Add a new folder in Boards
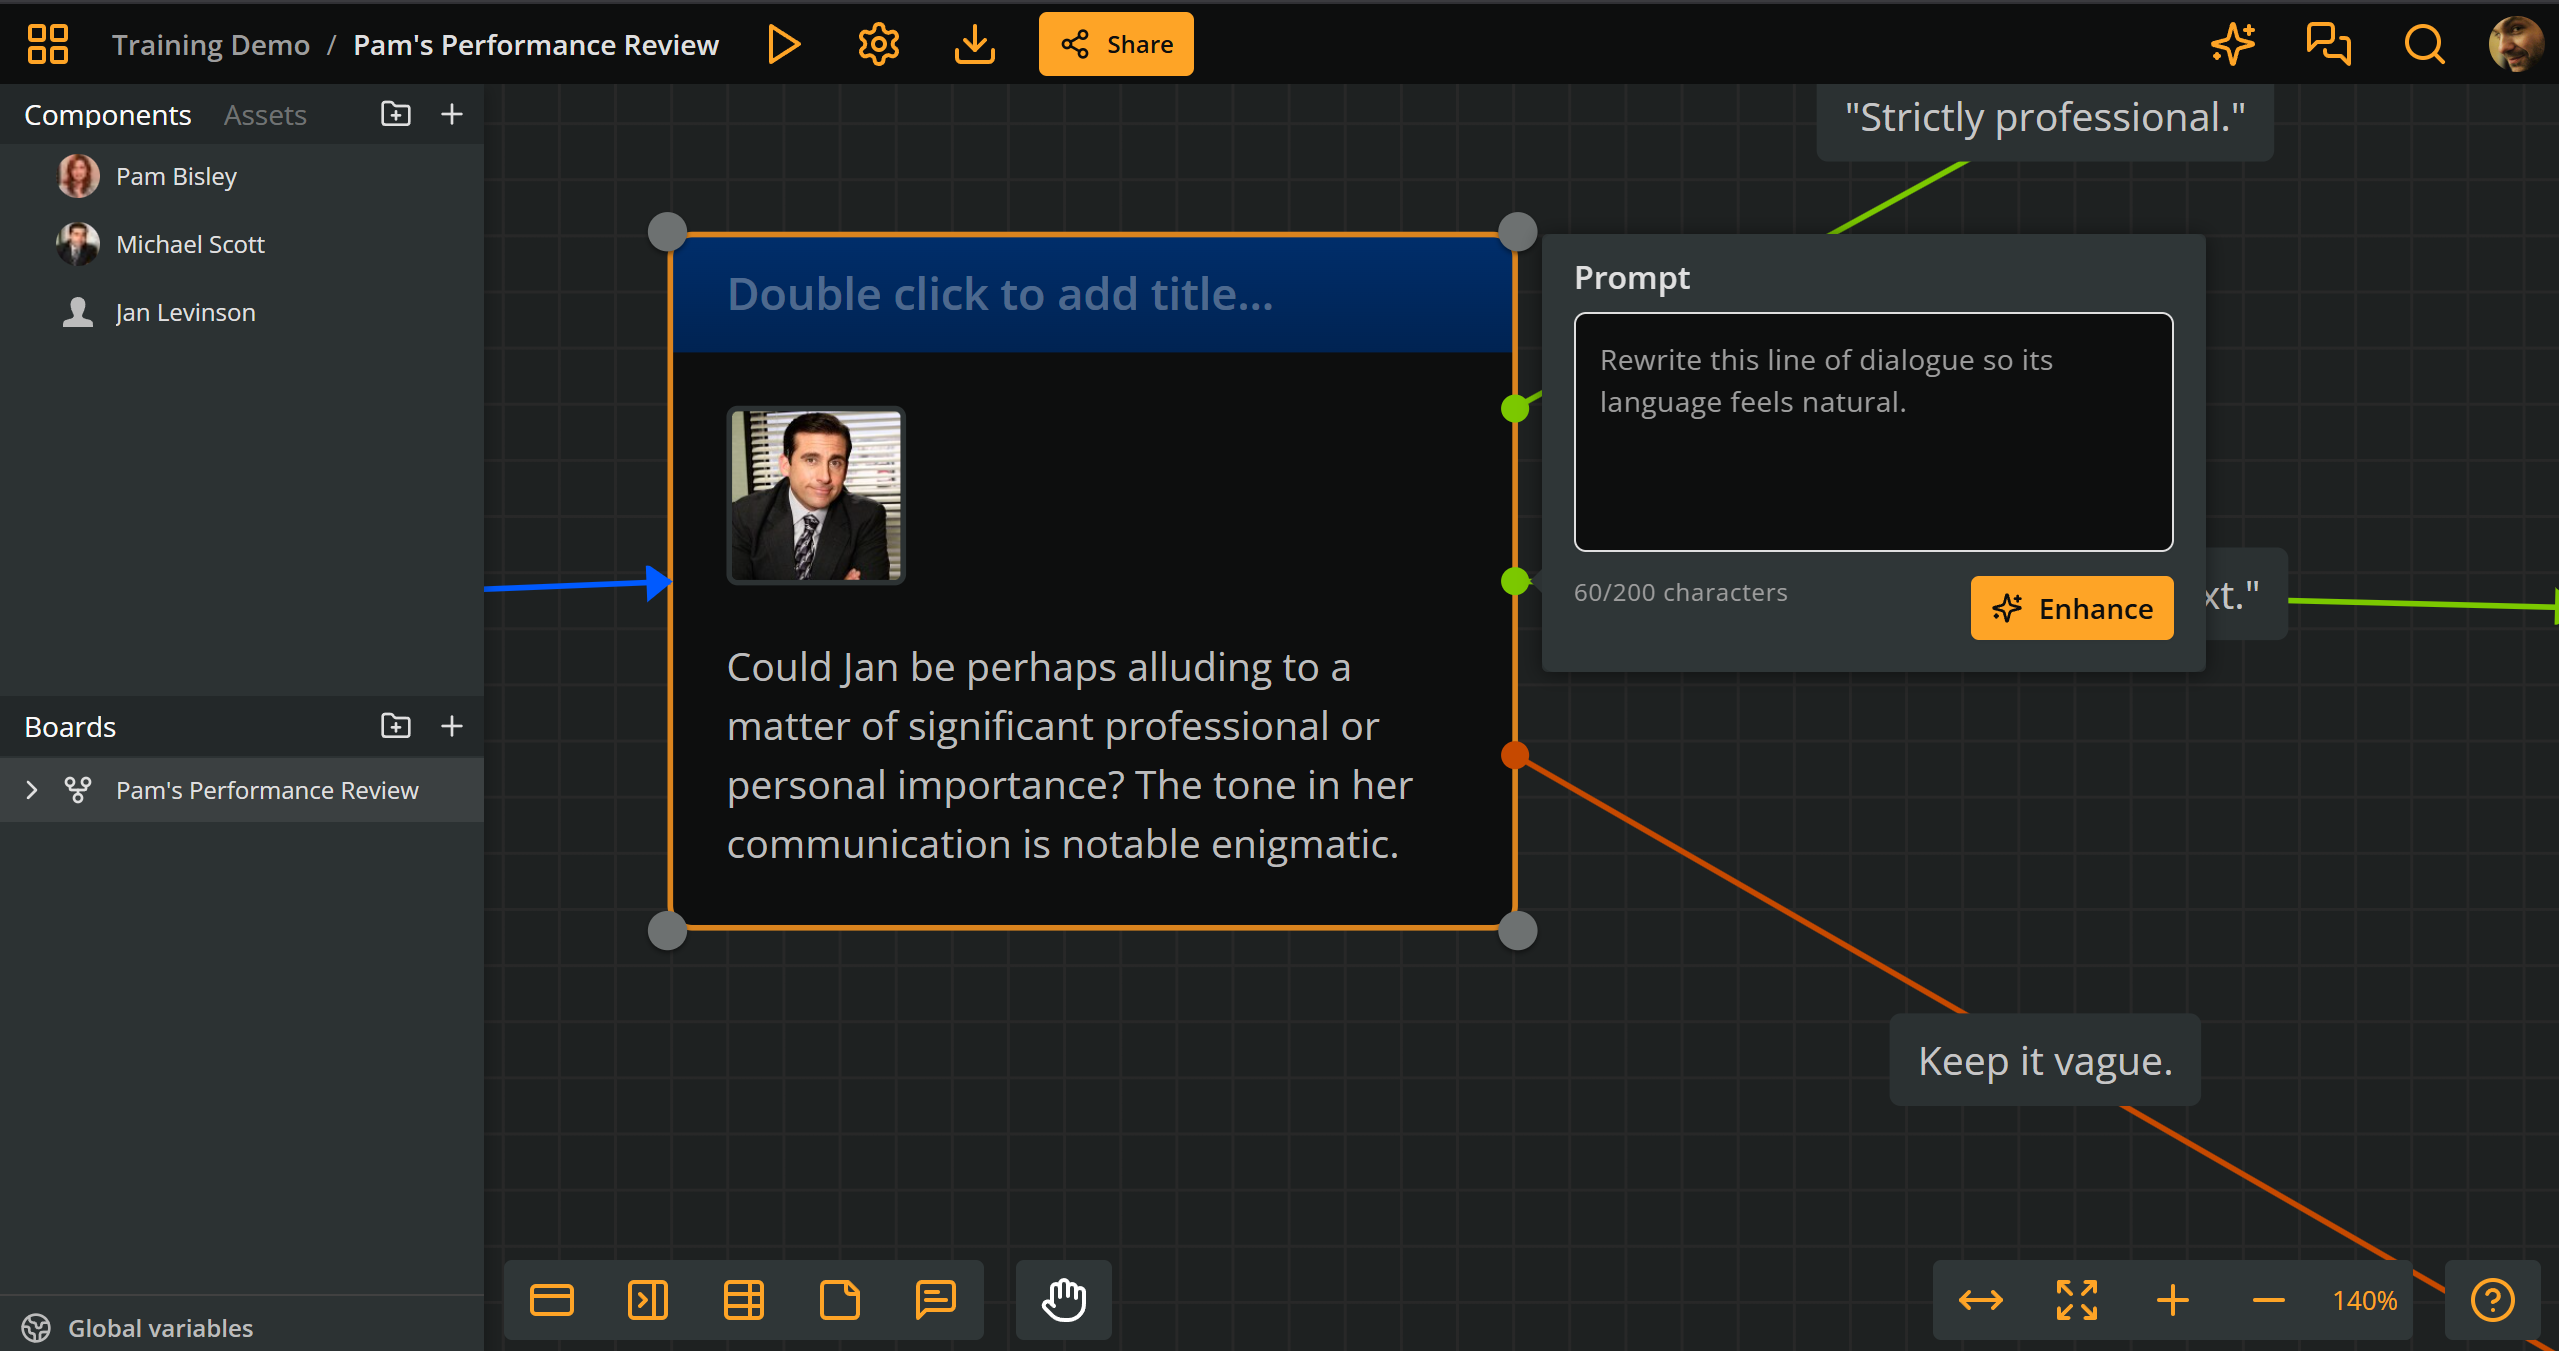The height and width of the screenshot is (1351, 2559). (396, 726)
